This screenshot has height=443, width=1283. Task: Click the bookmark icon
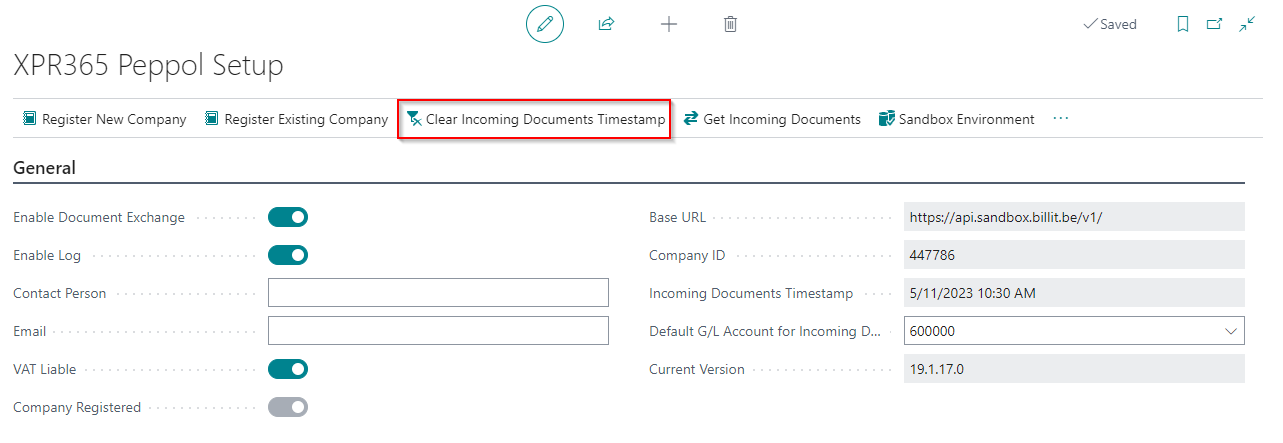point(1183,24)
